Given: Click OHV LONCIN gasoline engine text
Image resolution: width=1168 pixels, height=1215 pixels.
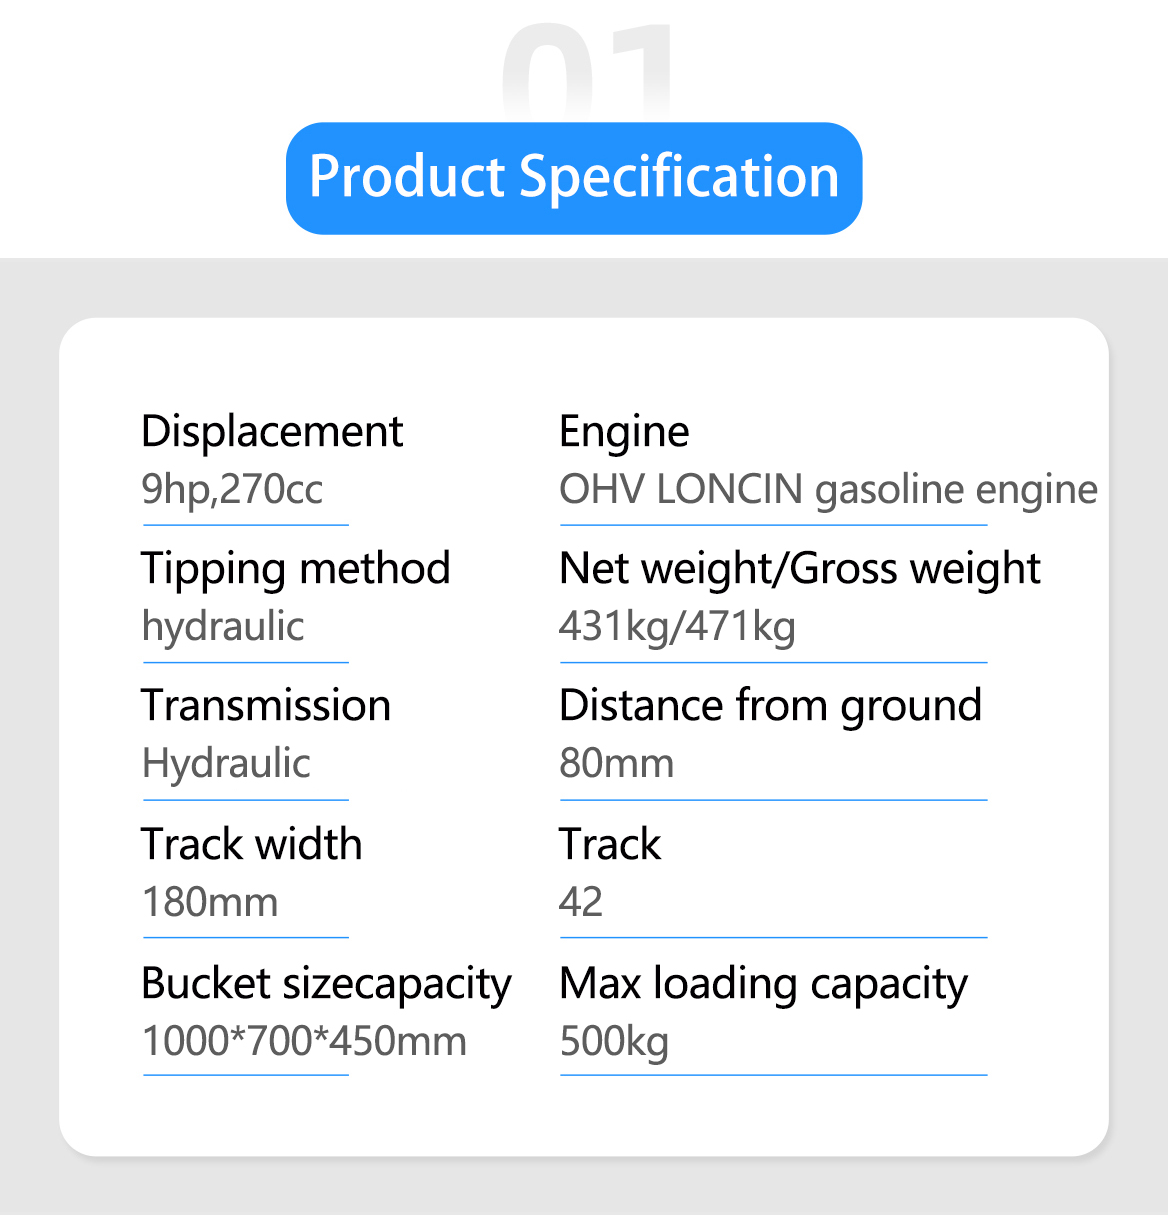Looking at the screenshot, I should point(828,490).
